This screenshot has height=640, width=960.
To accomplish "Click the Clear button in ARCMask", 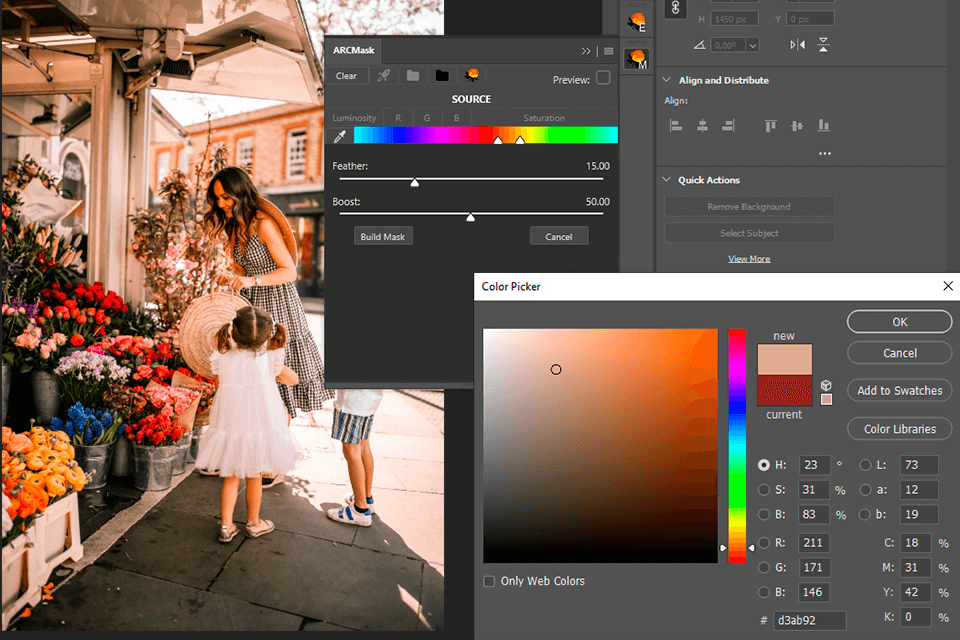I will pyautogui.click(x=346, y=76).
